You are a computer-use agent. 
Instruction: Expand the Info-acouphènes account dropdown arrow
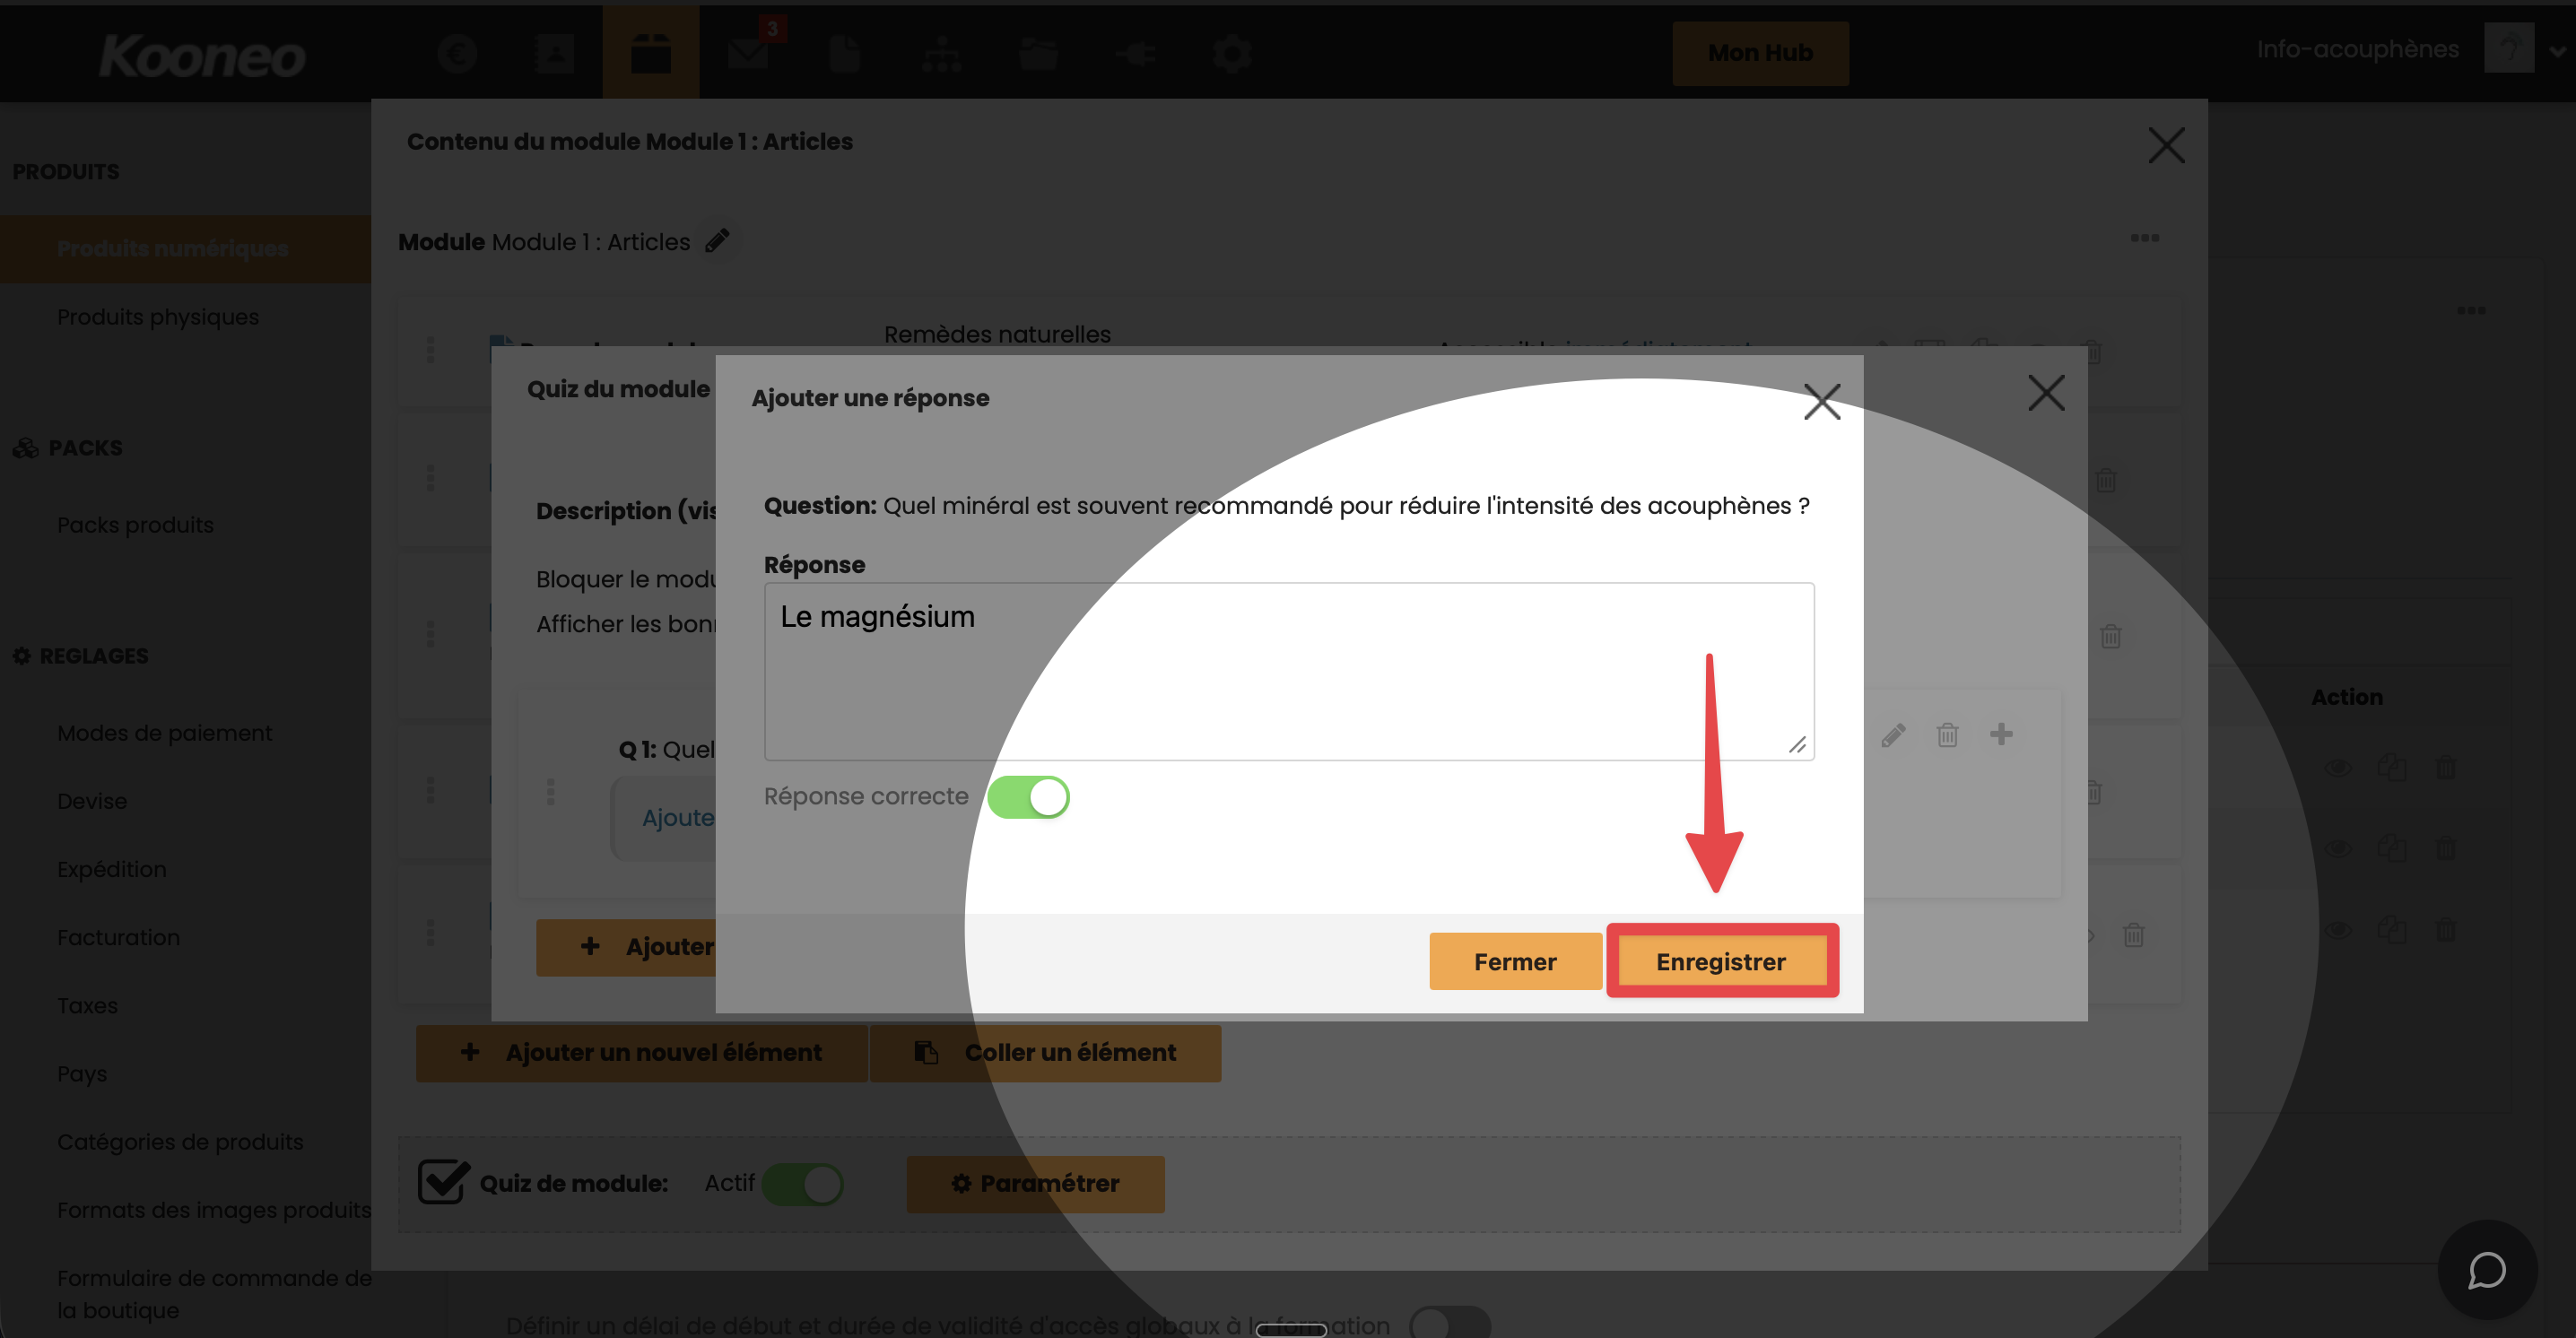click(x=2557, y=51)
